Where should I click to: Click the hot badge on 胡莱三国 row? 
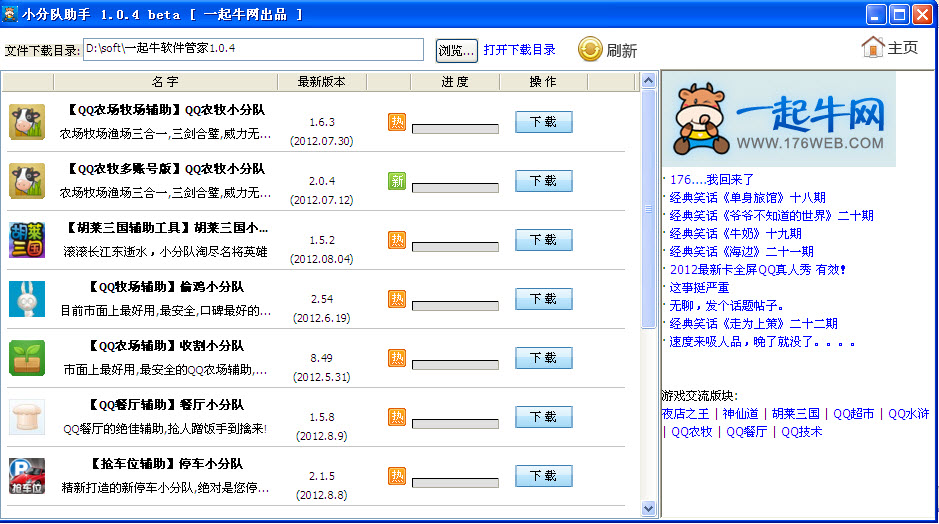point(397,240)
